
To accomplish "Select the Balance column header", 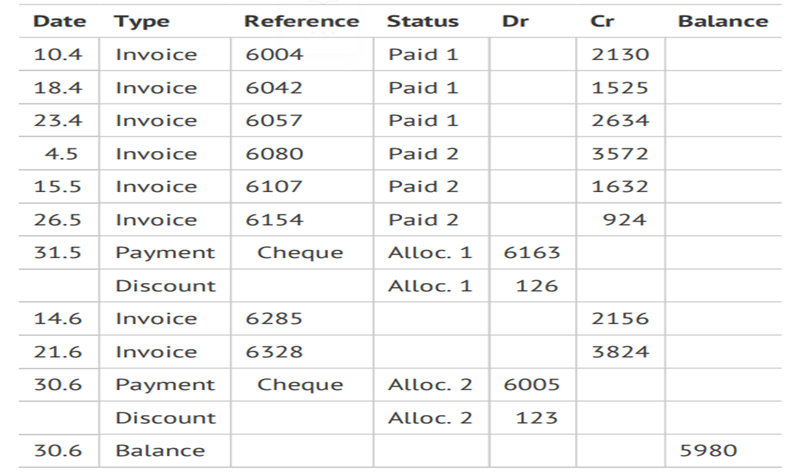I will tap(723, 21).
